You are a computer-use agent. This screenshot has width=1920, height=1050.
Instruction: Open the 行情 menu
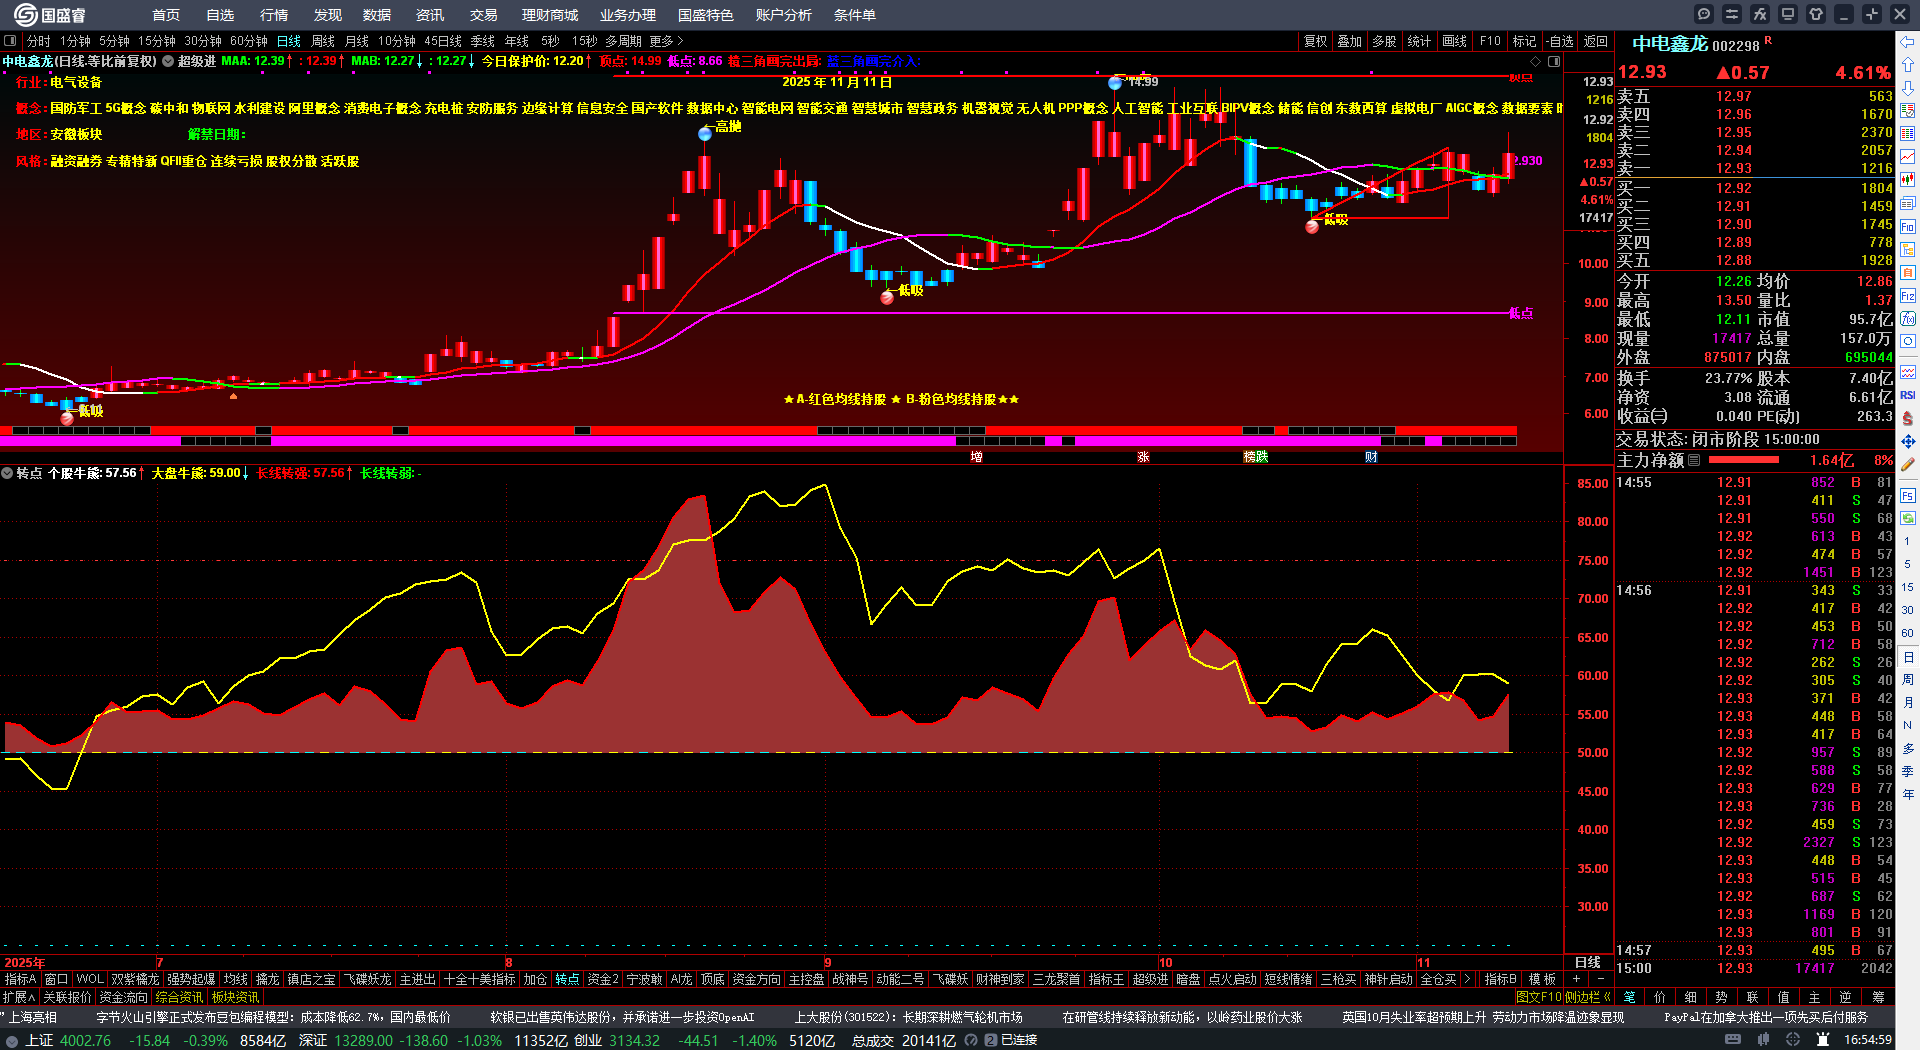click(274, 15)
